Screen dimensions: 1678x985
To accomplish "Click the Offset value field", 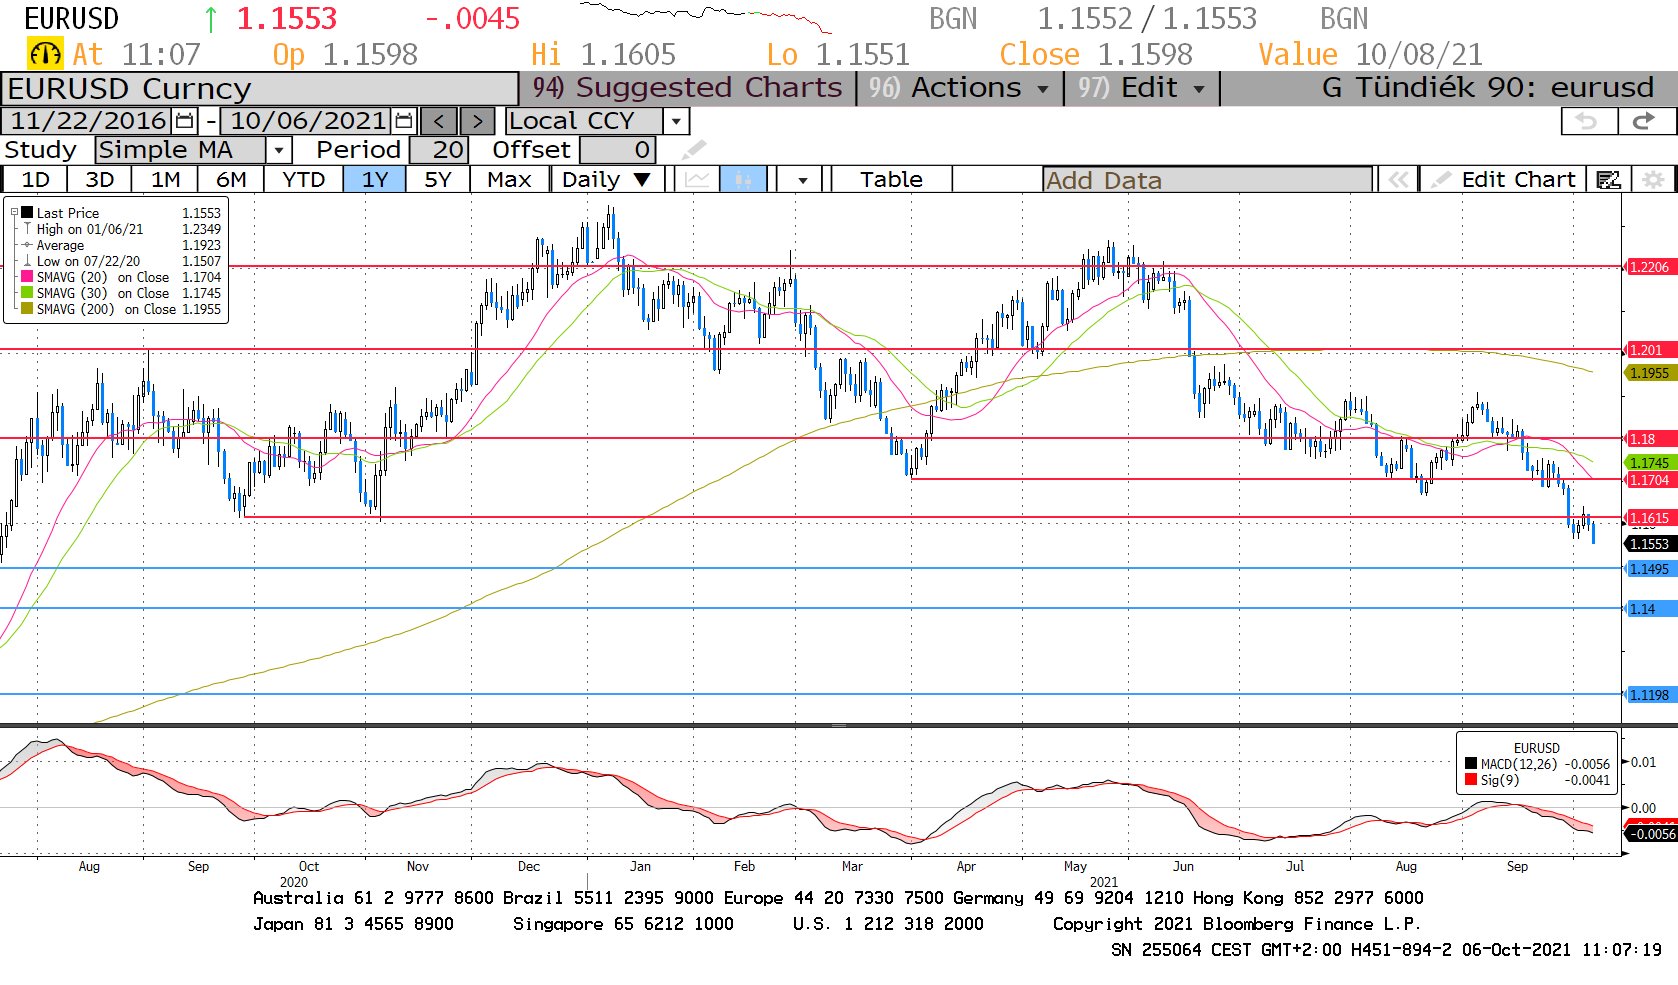I will point(617,150).
